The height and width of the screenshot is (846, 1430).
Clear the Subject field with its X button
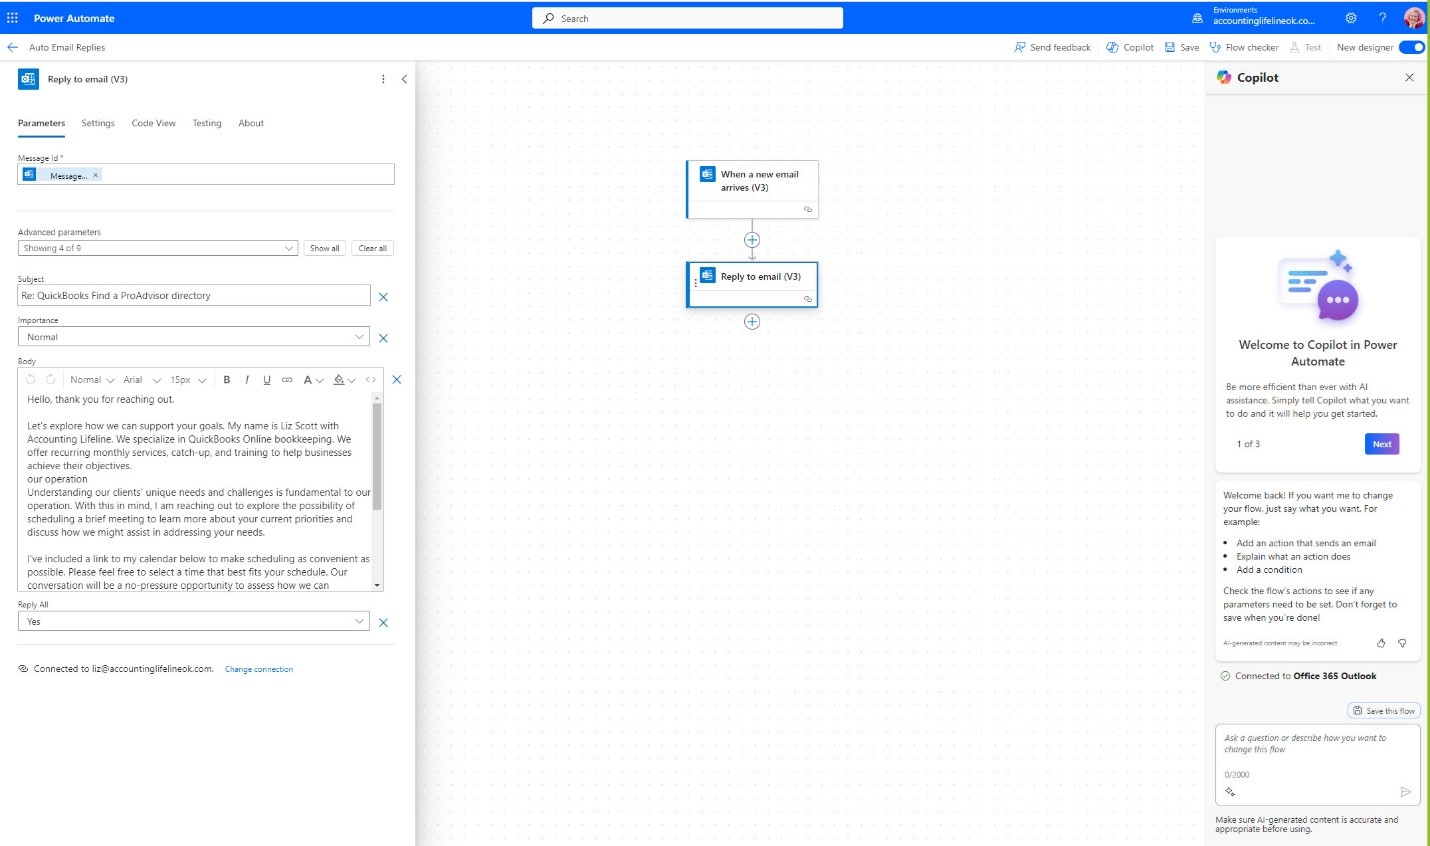[x=384, y=296]
